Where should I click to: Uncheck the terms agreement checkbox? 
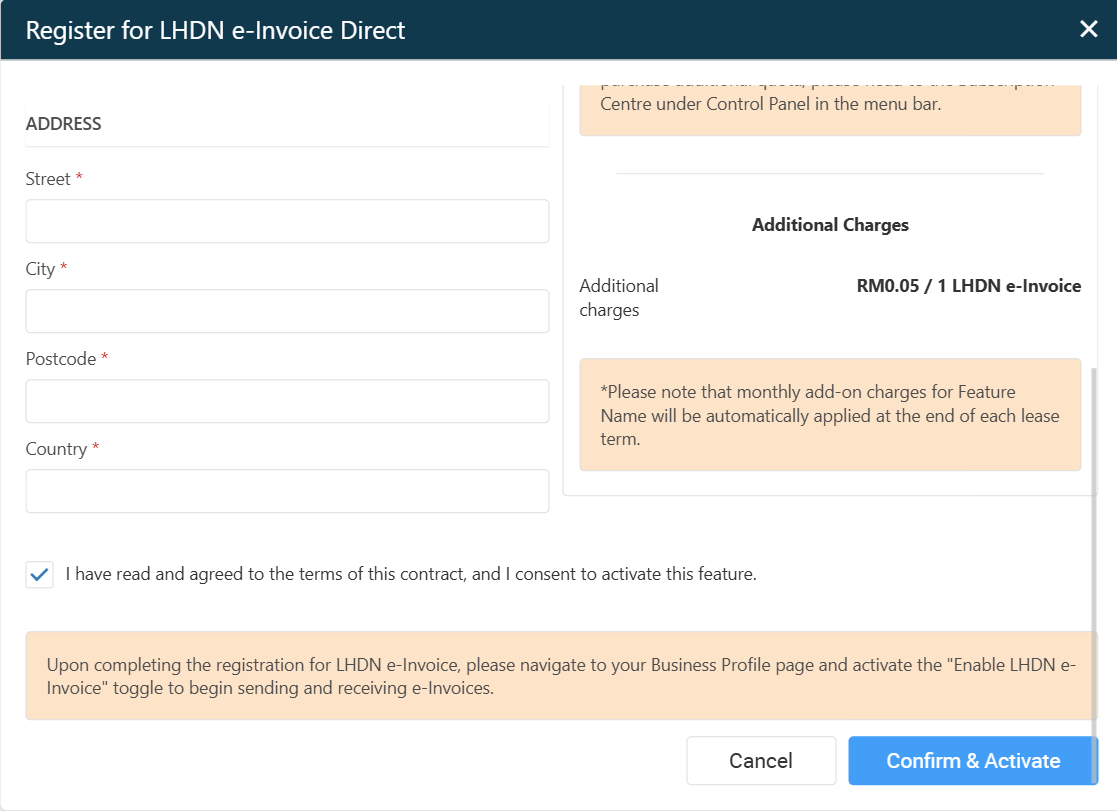[x=39, y=574]
